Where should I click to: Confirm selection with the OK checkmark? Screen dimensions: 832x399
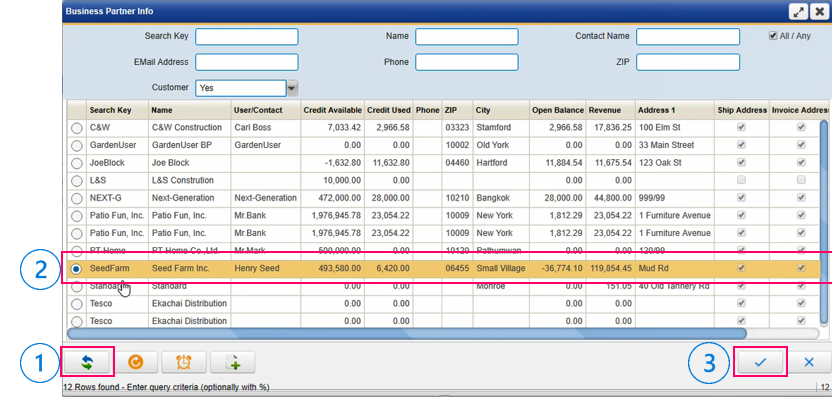[x=760, y=362]
